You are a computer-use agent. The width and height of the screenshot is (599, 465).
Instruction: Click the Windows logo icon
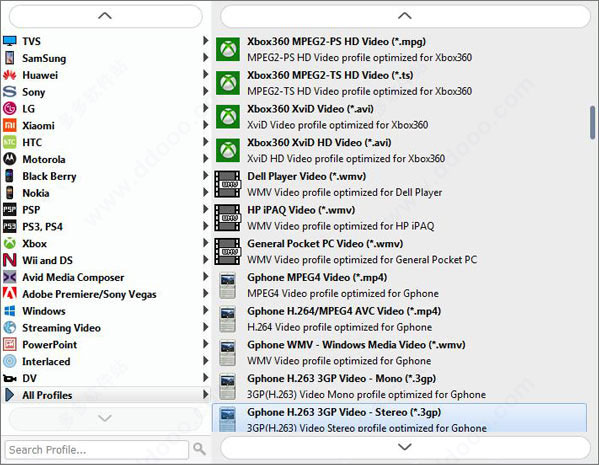(x=10, y=311)
